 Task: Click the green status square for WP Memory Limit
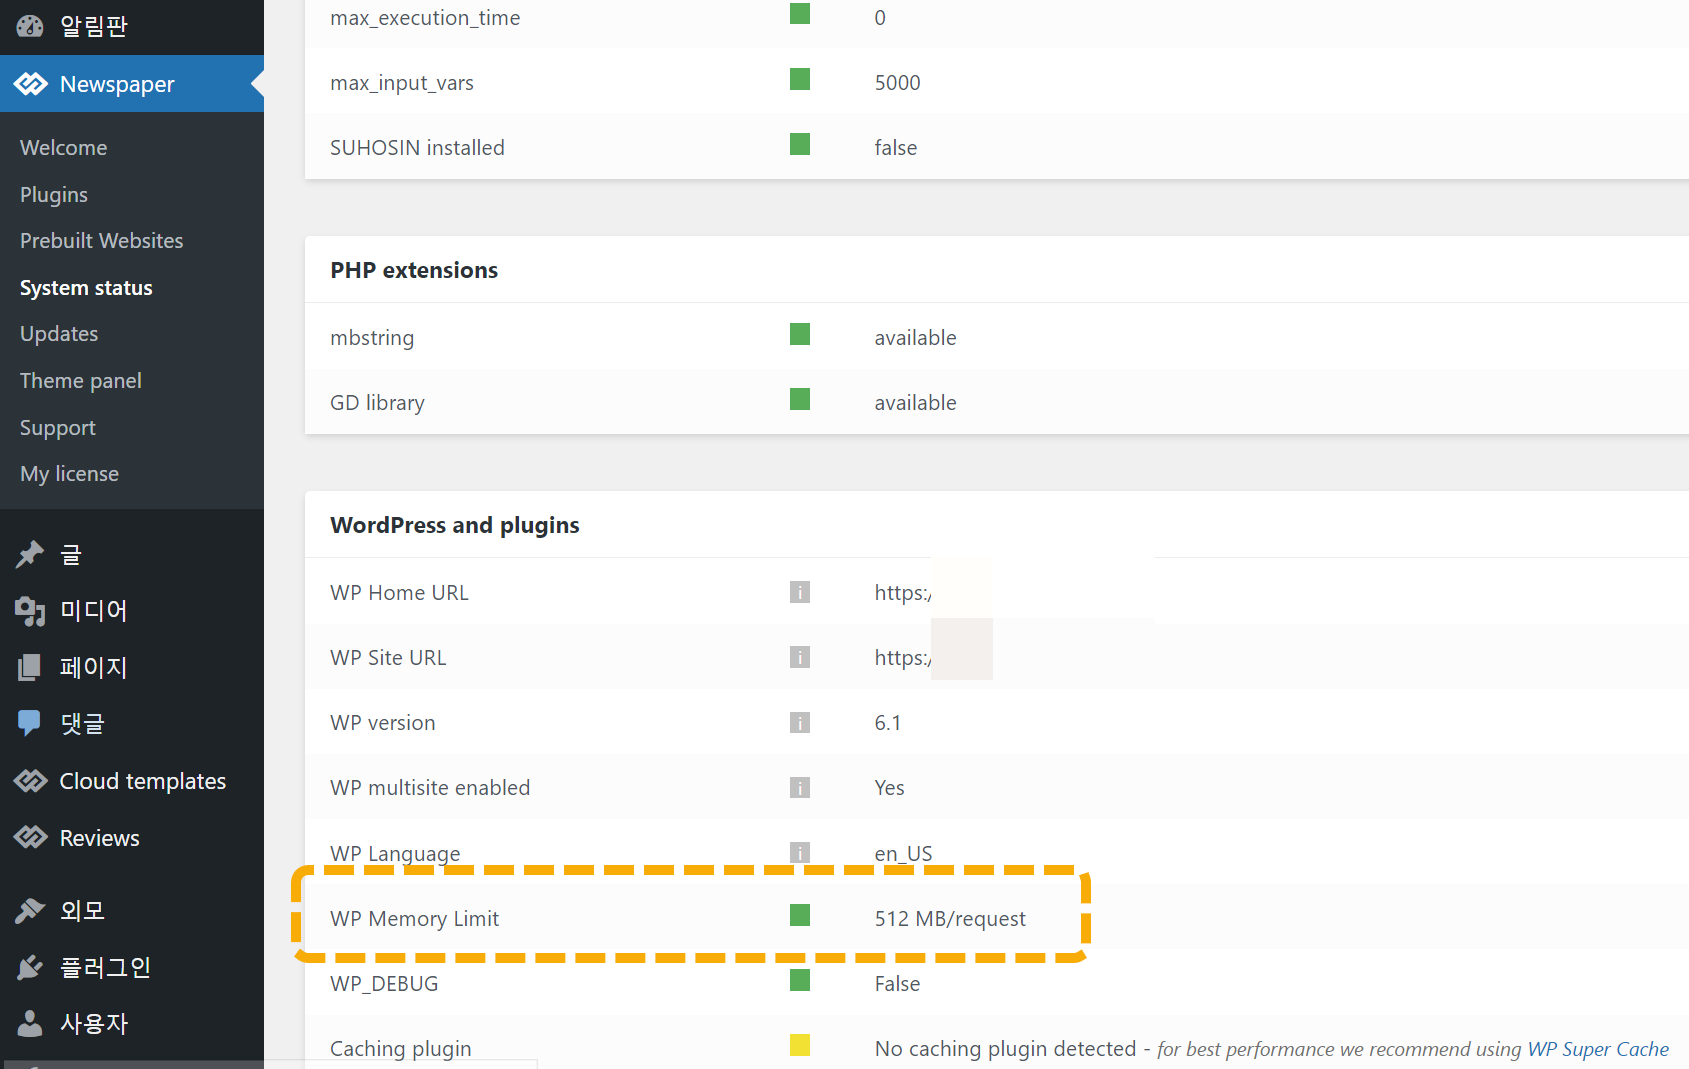[x=800, y=915]
